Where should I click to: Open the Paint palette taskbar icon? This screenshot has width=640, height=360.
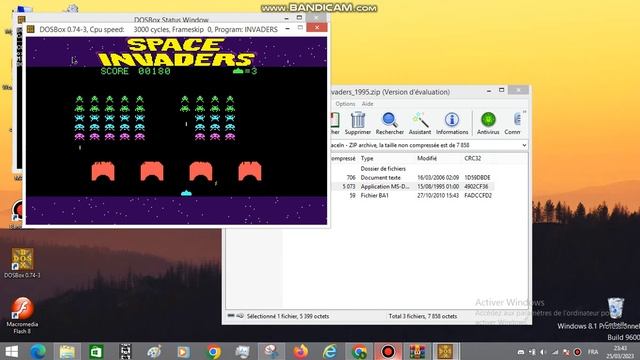tap(154, 351)
